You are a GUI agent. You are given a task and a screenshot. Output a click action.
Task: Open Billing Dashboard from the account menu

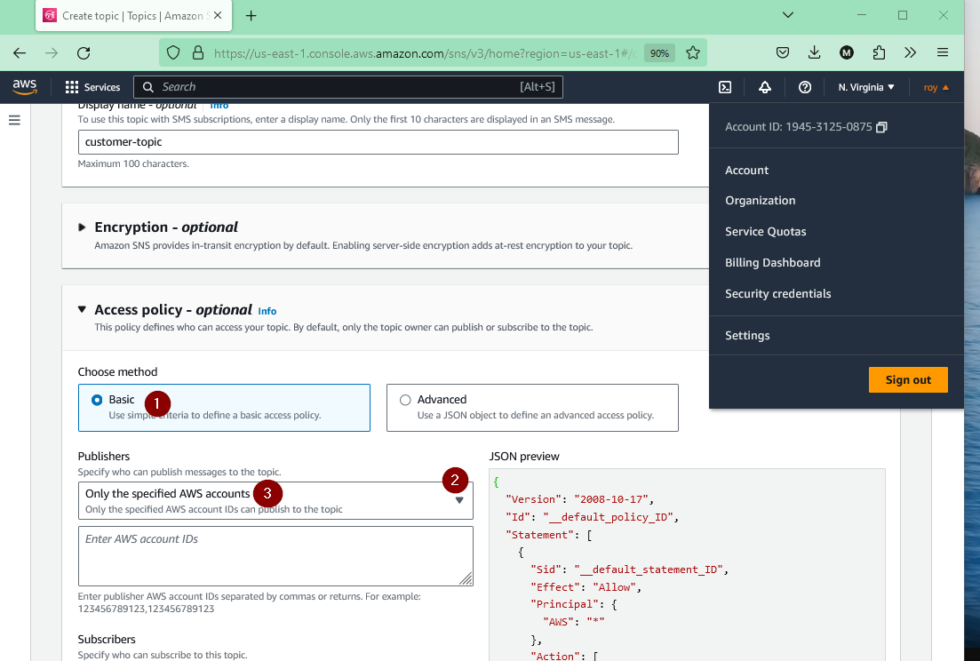tap(772, 262)
